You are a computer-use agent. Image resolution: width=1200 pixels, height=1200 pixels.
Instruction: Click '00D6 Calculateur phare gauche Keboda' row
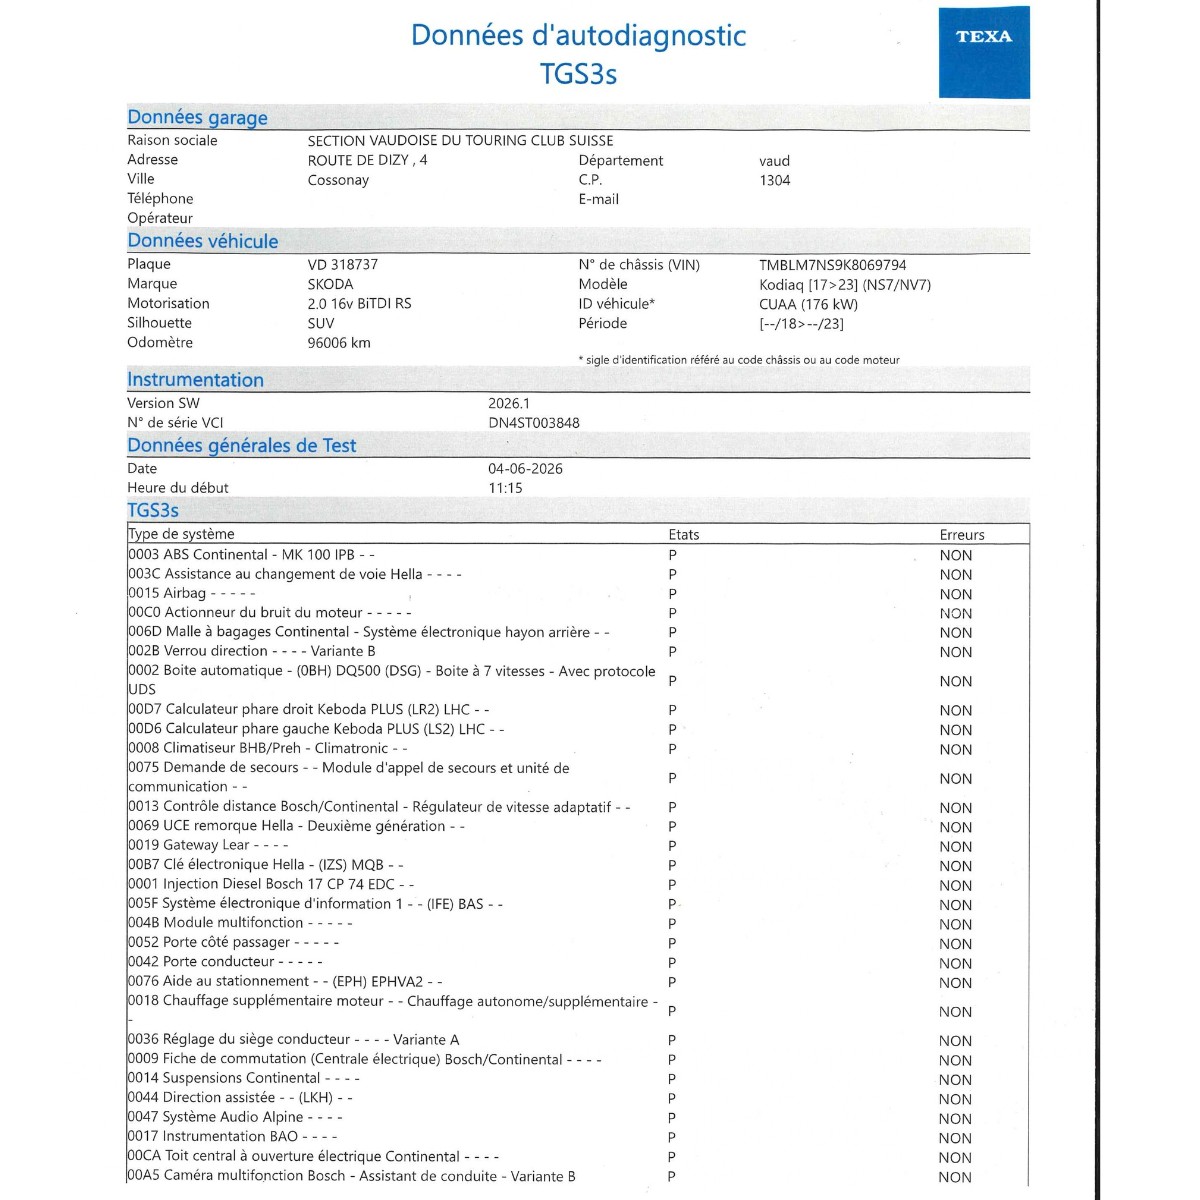[x=578, y=729]
